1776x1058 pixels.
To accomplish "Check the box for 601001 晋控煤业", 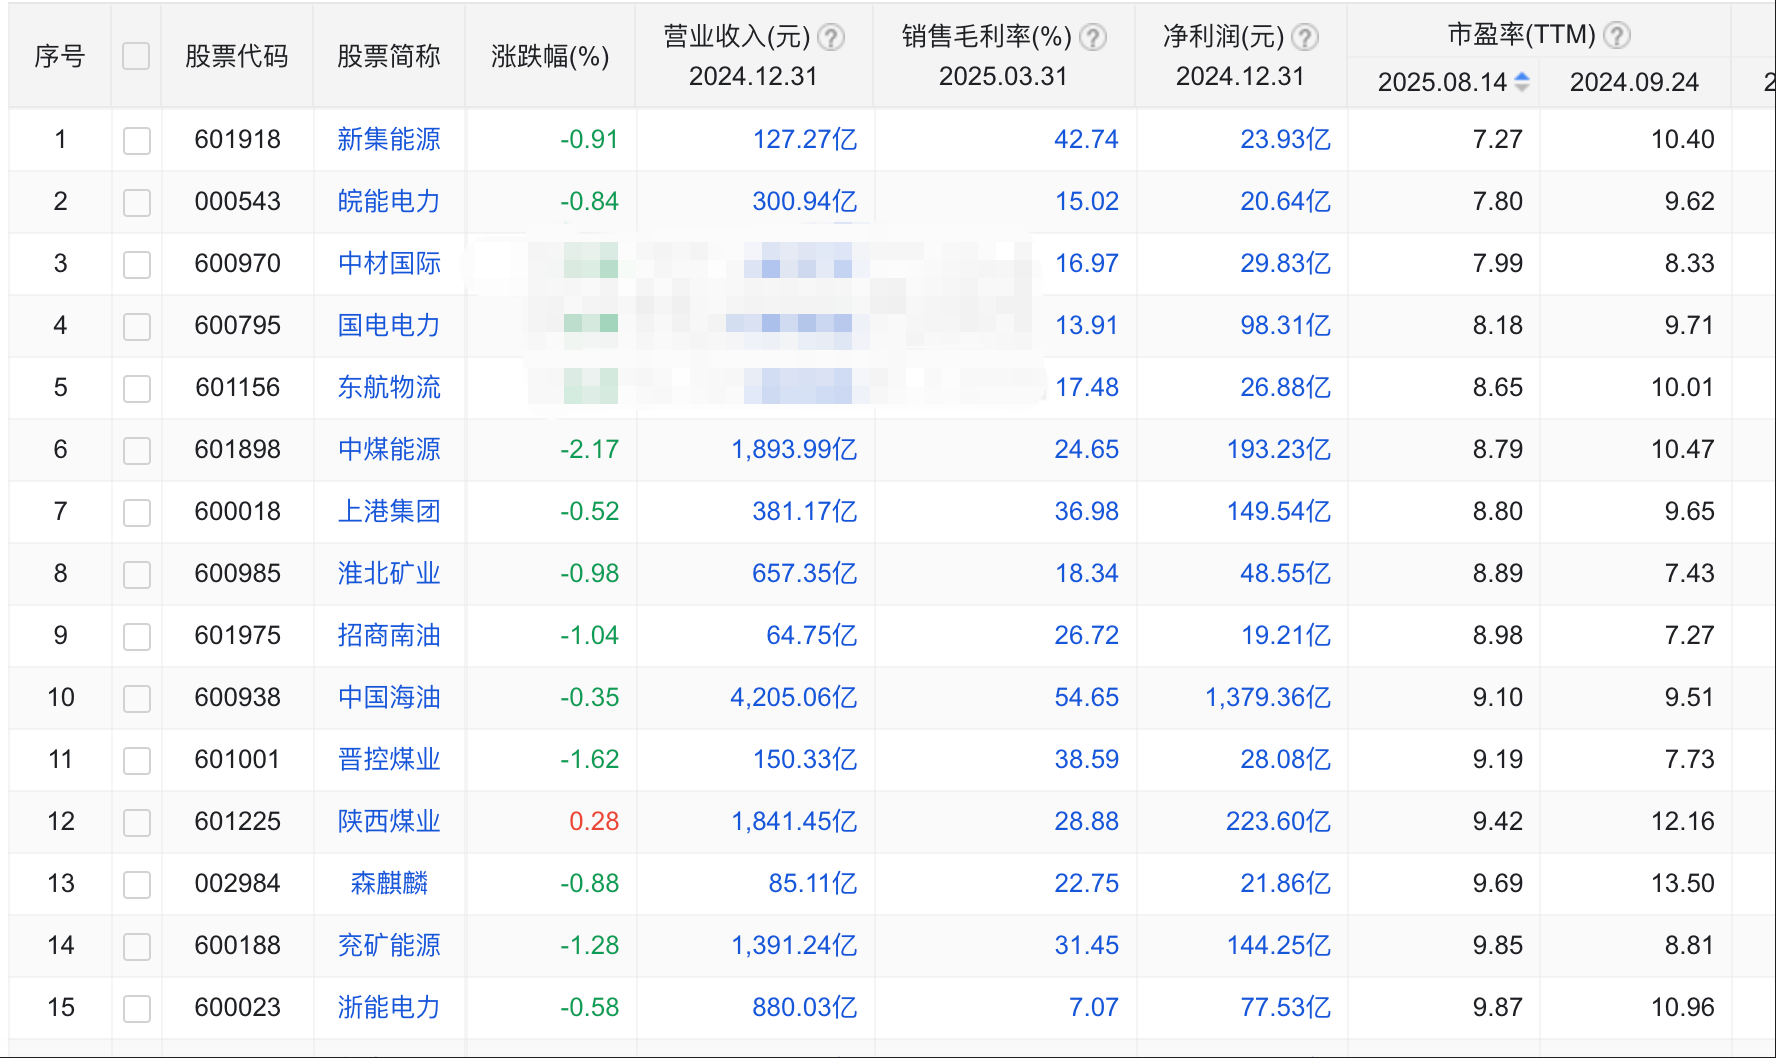I will click(x=137, y=760).
